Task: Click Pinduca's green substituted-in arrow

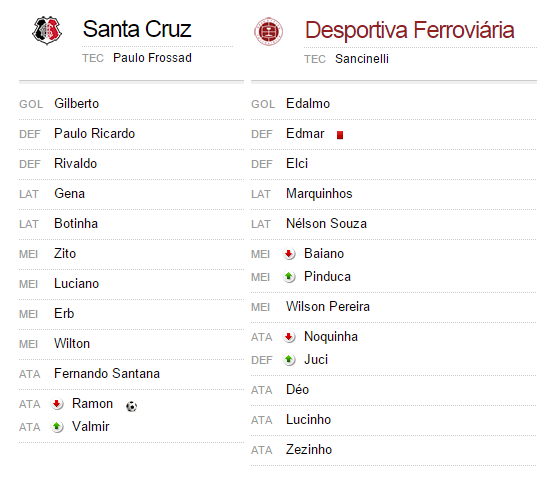Action: 289,277
